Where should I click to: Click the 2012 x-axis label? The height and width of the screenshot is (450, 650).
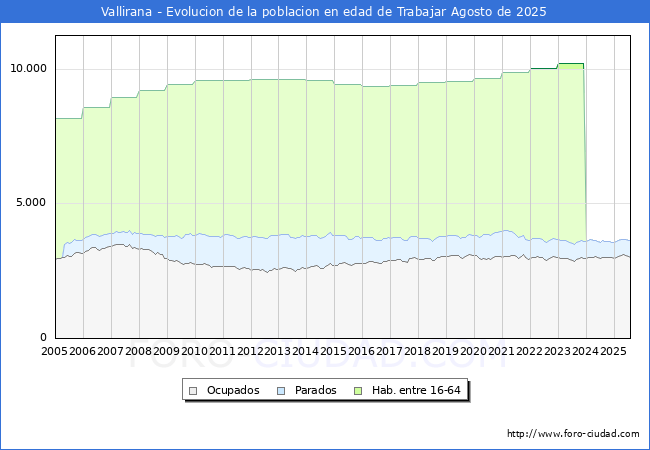250,351
